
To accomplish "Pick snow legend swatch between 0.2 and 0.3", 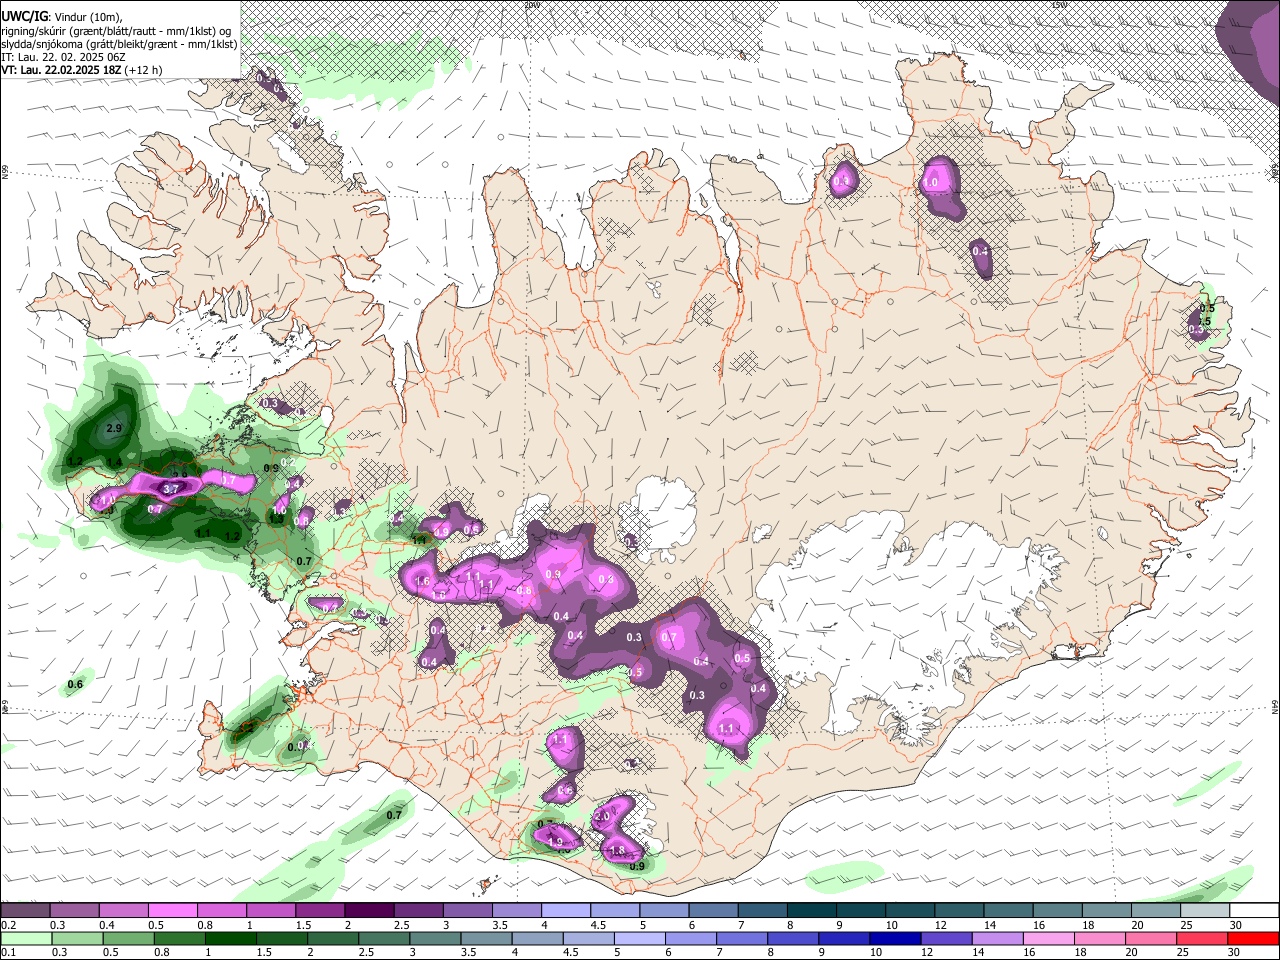I will 25,910.
